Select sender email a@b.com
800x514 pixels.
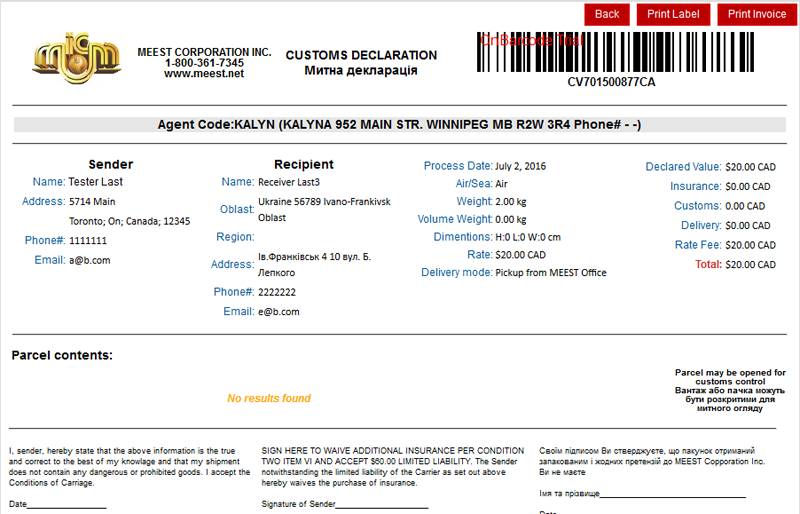tap(89, 260)
